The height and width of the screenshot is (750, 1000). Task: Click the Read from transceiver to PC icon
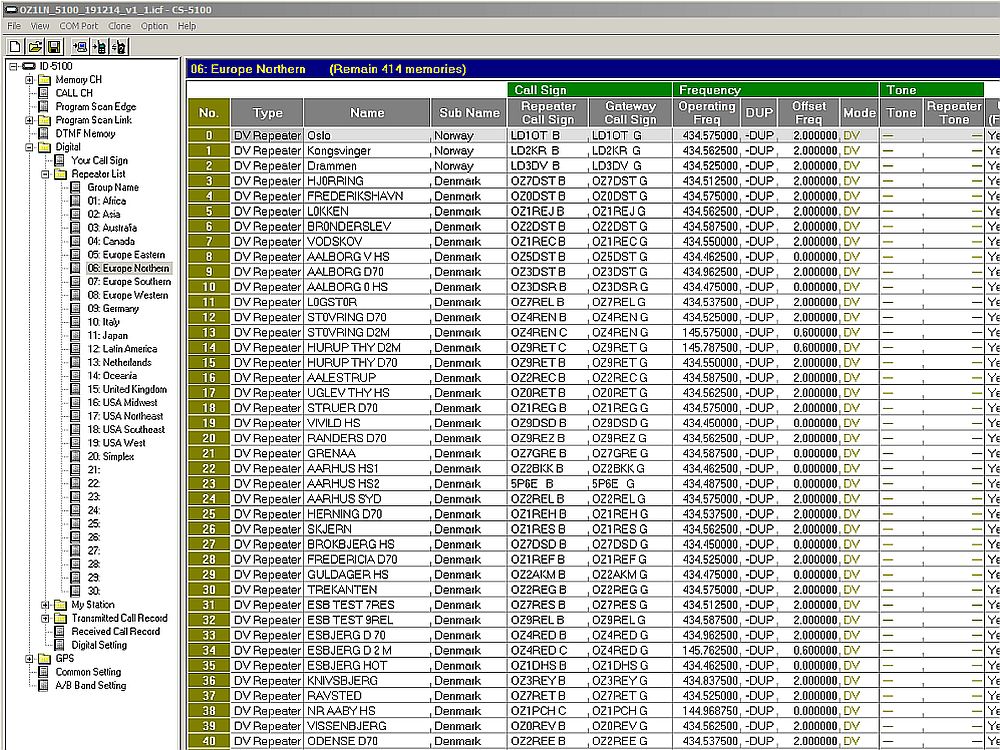(80, 47)
